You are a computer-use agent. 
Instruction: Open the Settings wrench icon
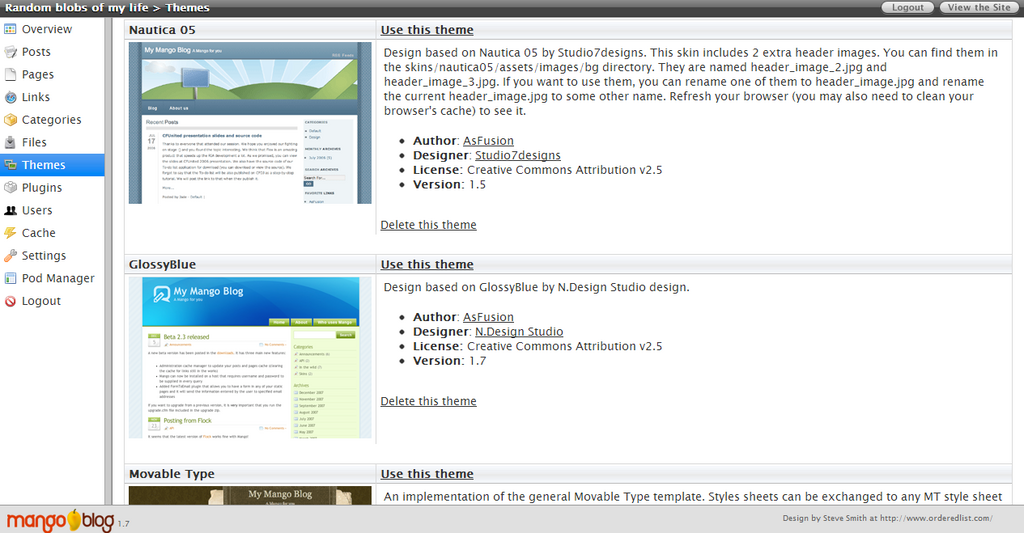[10, 255]
